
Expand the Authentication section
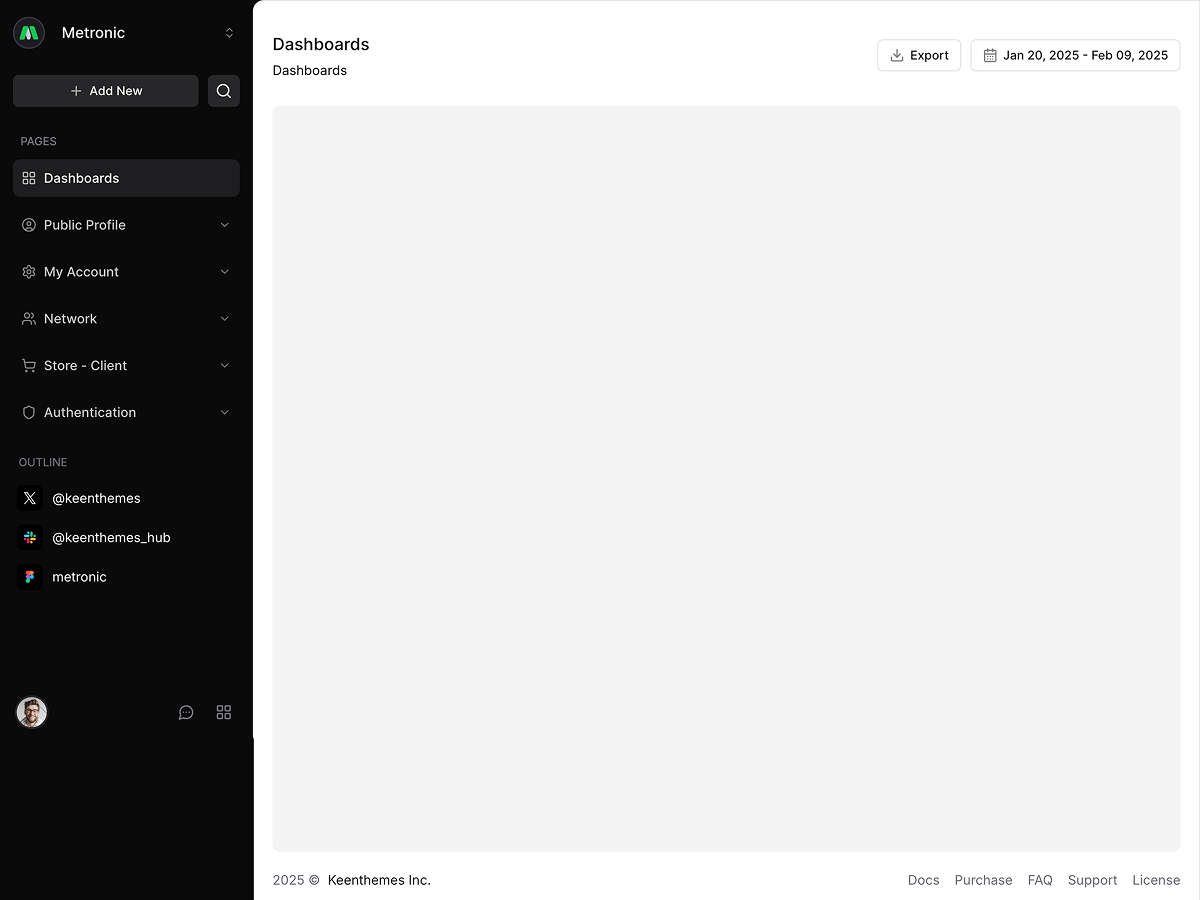(126, 412)
